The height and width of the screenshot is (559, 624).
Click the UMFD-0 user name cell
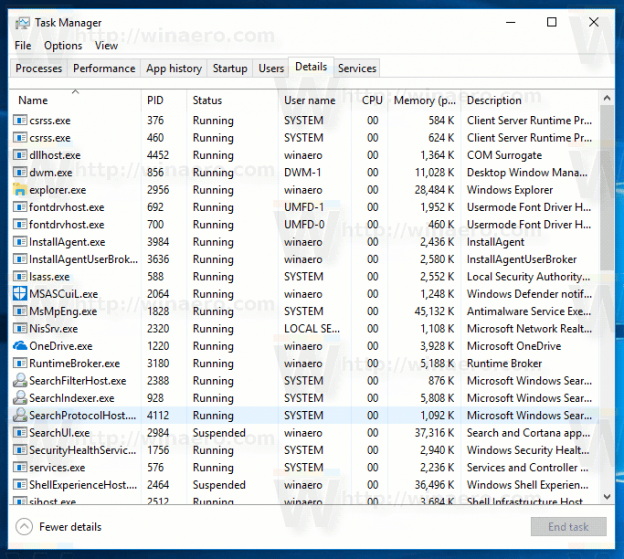(304, 224)
